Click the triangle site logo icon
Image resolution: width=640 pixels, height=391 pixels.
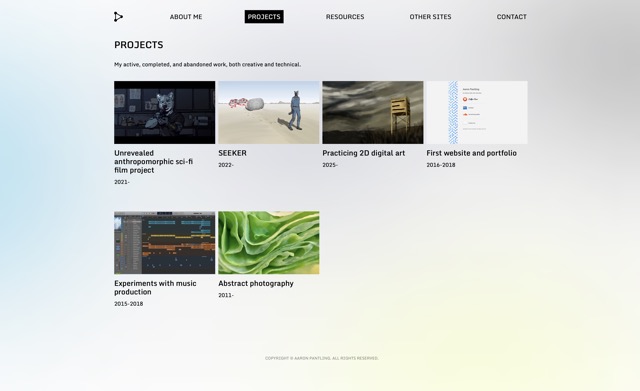[118, 17]
